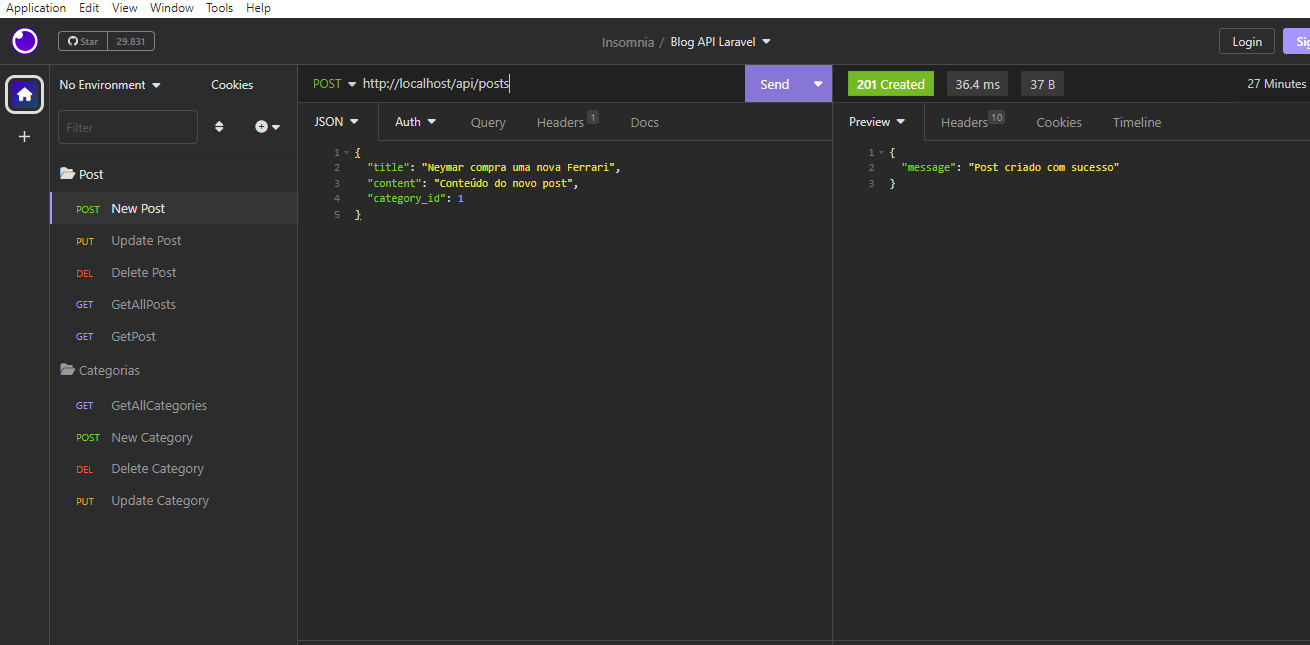Collapse the Post folder
The height and width of the screenshot is (645, 1310).
(x=82, y=174)
